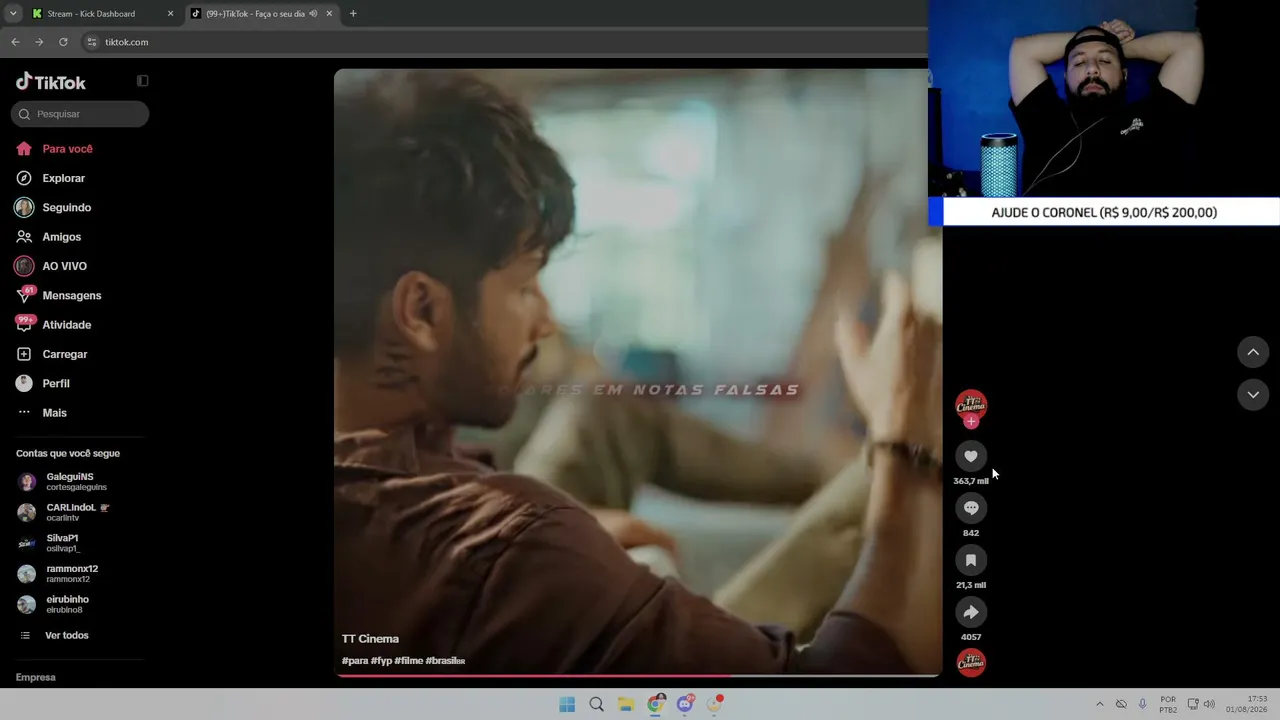Open a new browser tab
This screenshot has width=1280, height=720.
pos(353,14)
